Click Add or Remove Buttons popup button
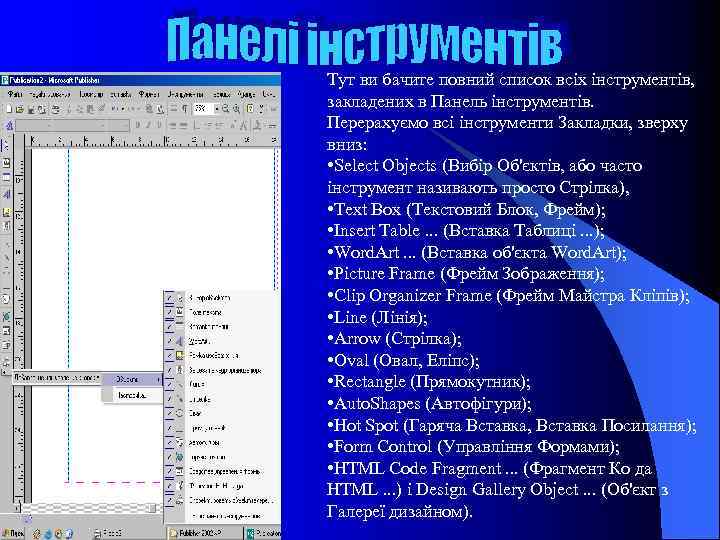 pyautogui.click(x=56, y=378)
